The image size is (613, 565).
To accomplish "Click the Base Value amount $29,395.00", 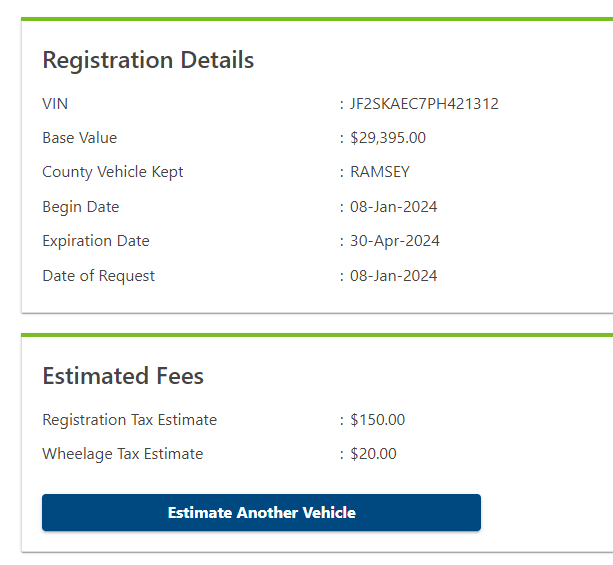I will (388, 138).
